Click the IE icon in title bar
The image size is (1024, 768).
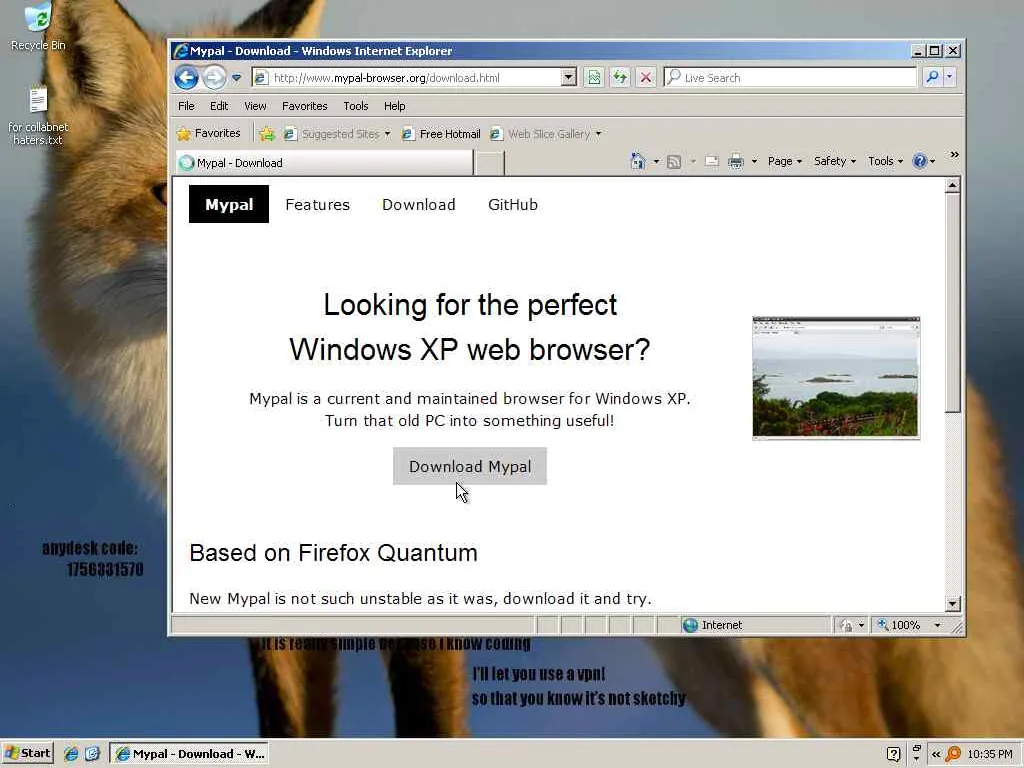(182, 51)
